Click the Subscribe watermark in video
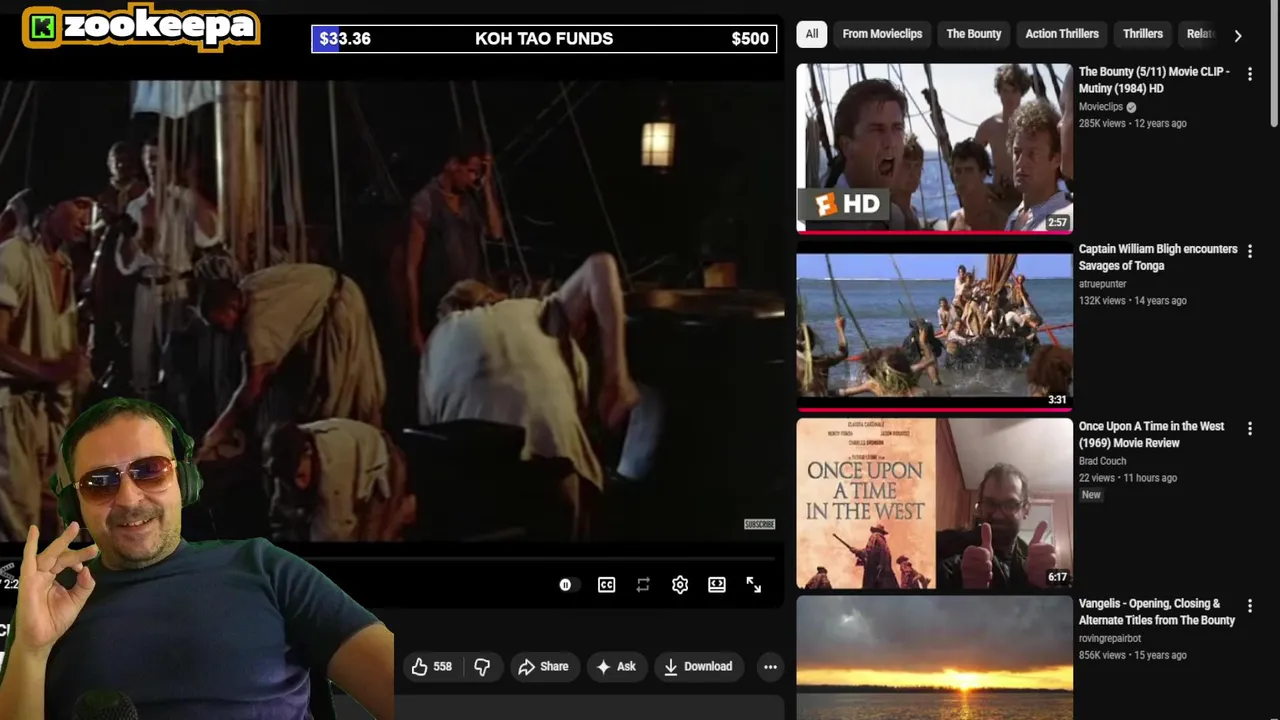 click(x=759, y=524)
